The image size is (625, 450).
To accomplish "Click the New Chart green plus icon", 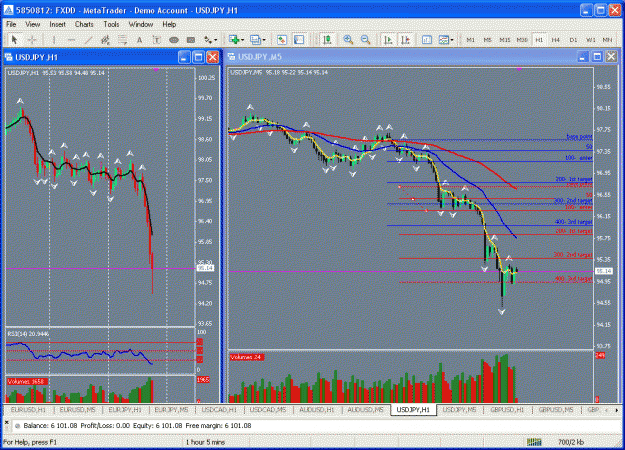I will tap(234, 39).
